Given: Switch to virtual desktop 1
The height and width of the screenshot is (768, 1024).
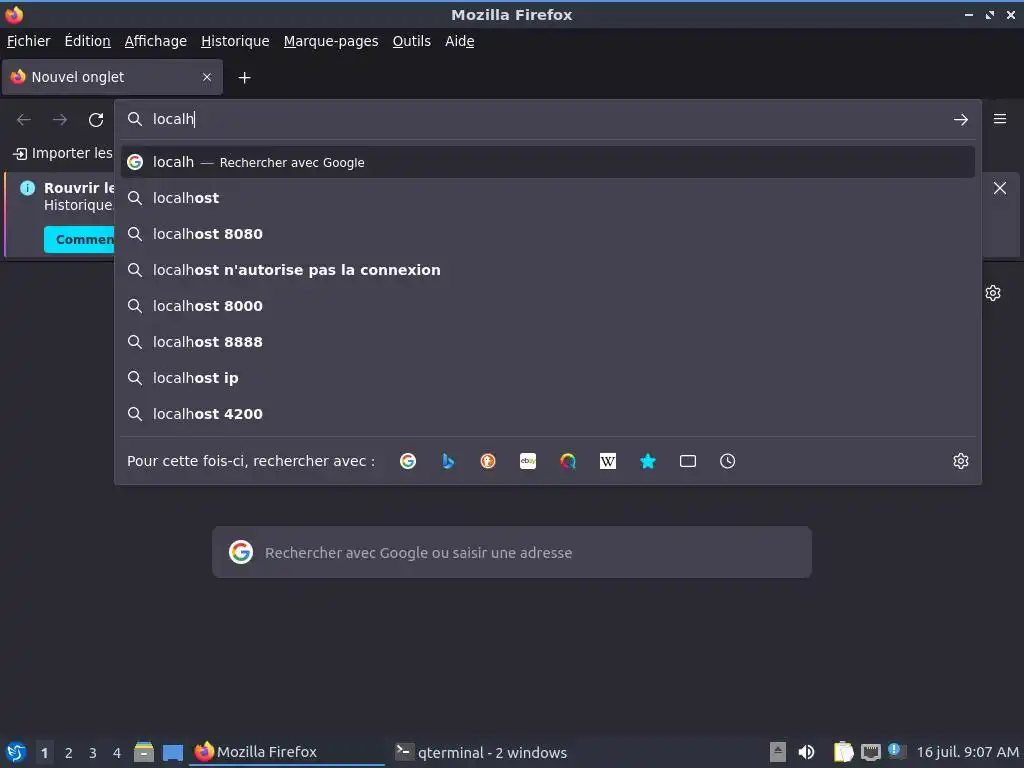Looking at the screenshot, I should (44, 753).
